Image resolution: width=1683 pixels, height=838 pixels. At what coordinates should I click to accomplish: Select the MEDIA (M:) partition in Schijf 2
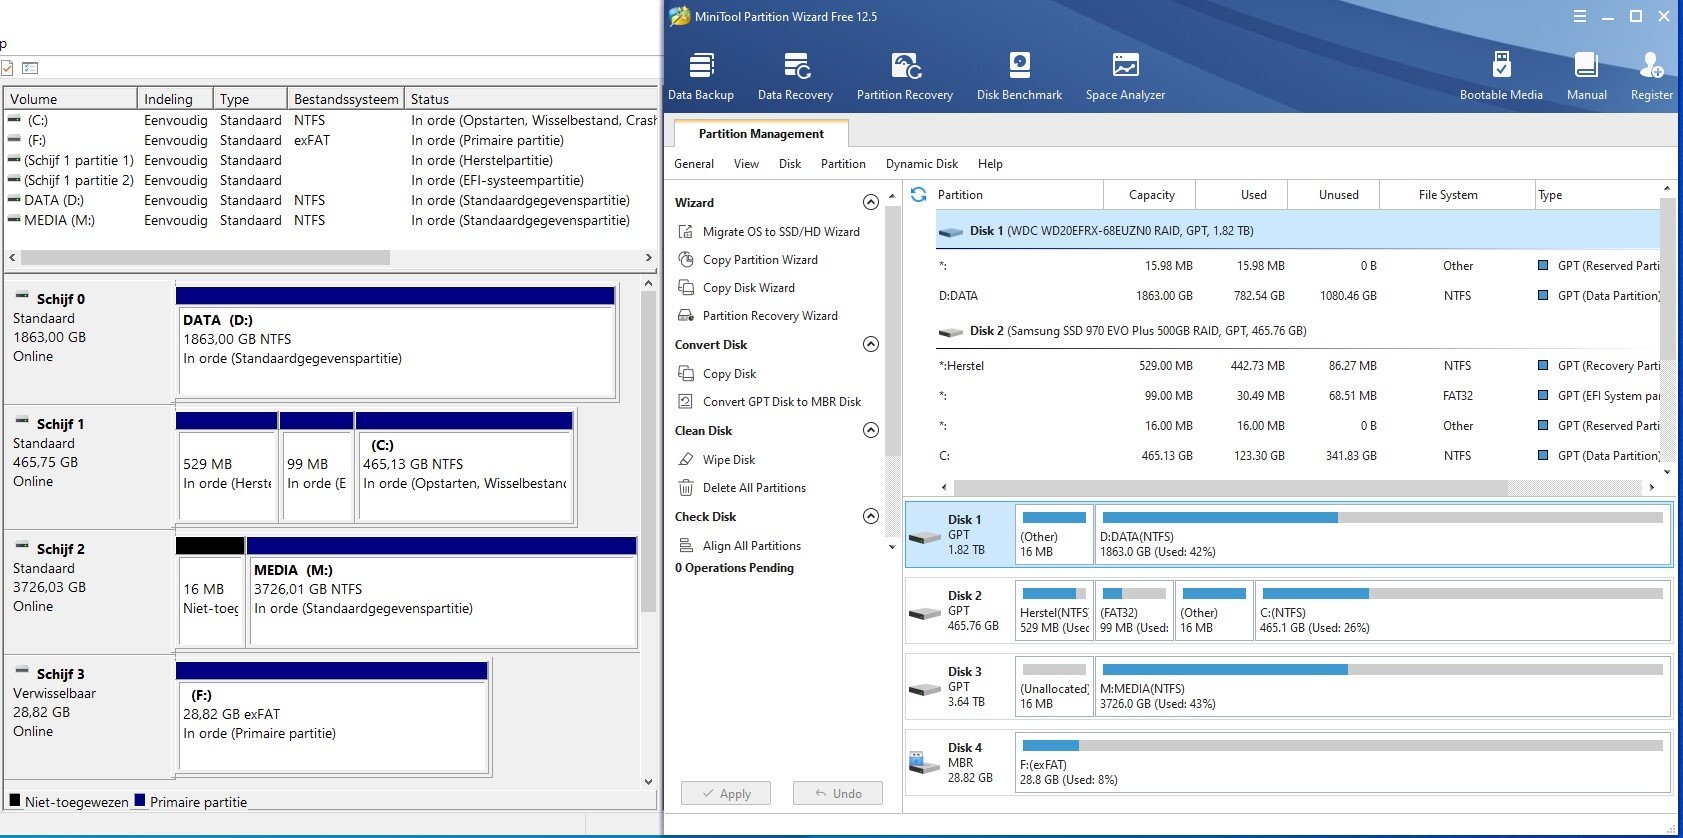click(x=441, y=593)
